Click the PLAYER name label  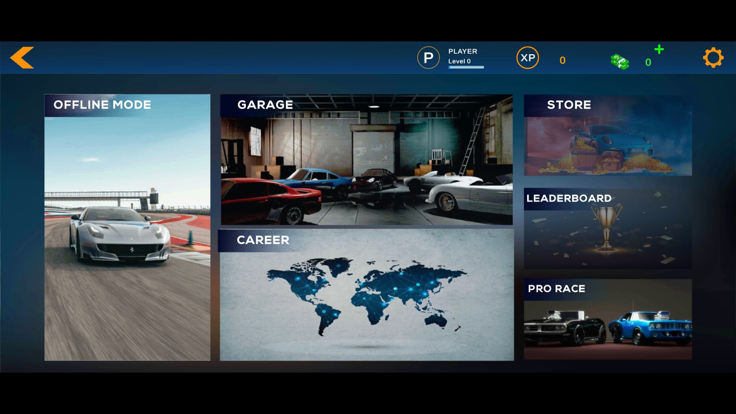pos(463,51)
